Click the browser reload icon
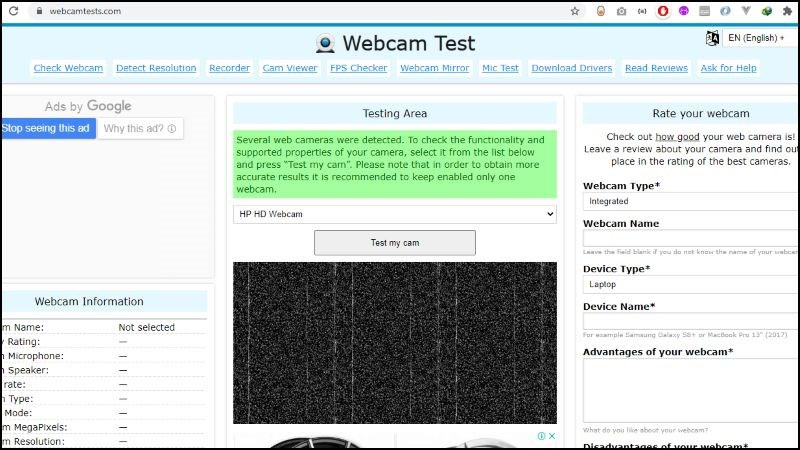800x450 pixels. coord(13,11)
